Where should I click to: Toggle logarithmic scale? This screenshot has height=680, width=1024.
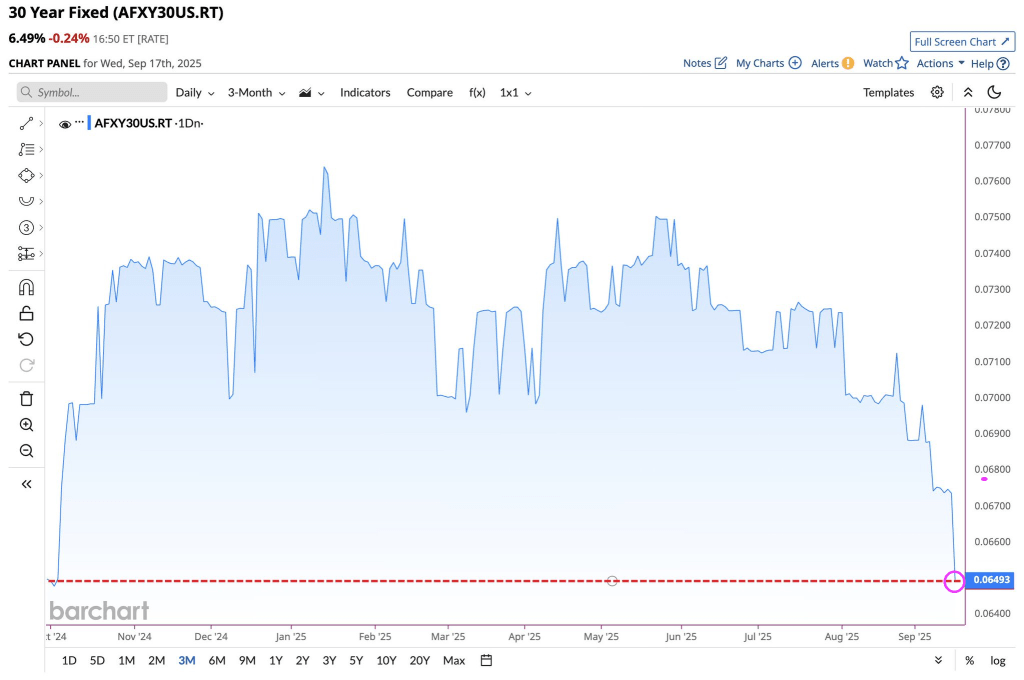tap(997, 660)
